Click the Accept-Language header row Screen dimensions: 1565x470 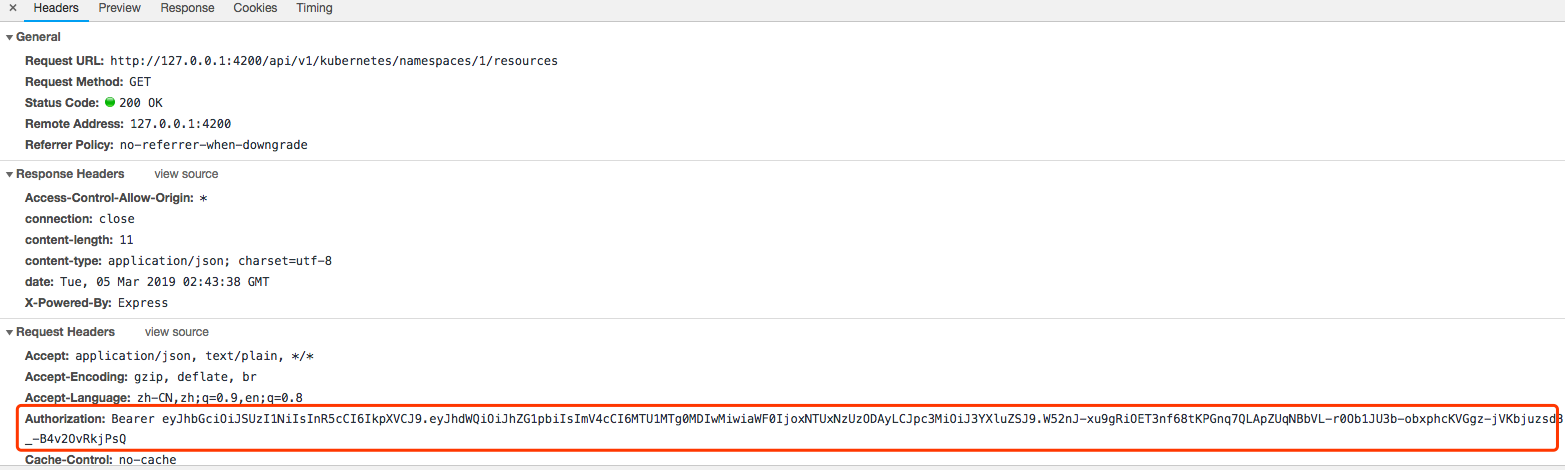(164, 398)
